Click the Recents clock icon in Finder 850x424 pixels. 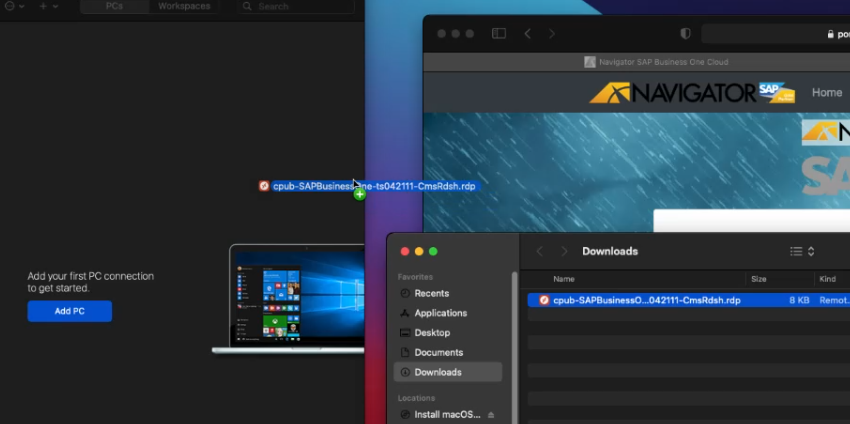[405, 293]
